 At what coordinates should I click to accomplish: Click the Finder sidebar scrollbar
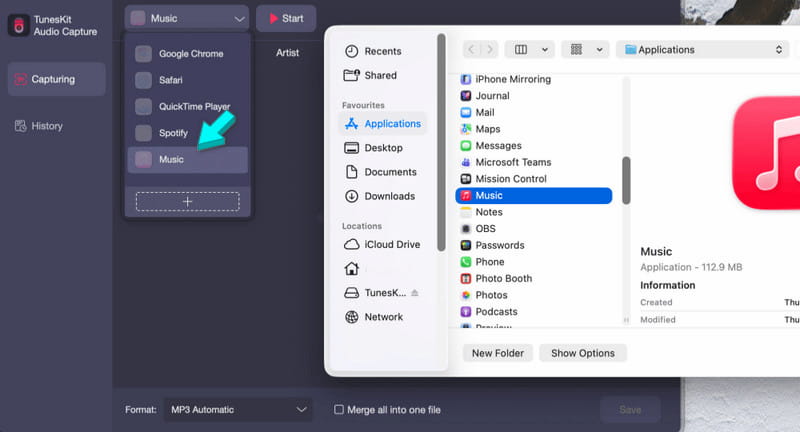(441, 142)
